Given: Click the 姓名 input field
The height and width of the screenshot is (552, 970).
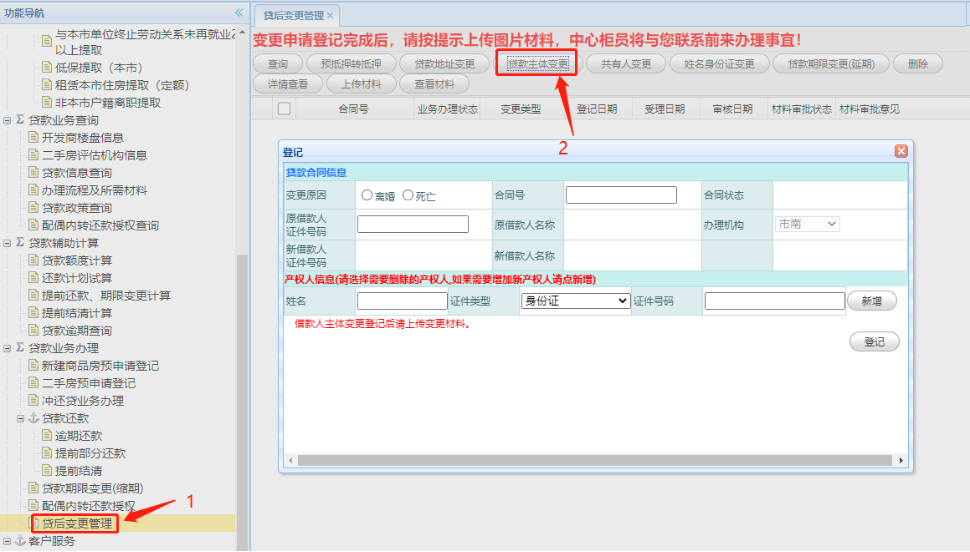Looking at the screenshot, I should click(402, 301).
